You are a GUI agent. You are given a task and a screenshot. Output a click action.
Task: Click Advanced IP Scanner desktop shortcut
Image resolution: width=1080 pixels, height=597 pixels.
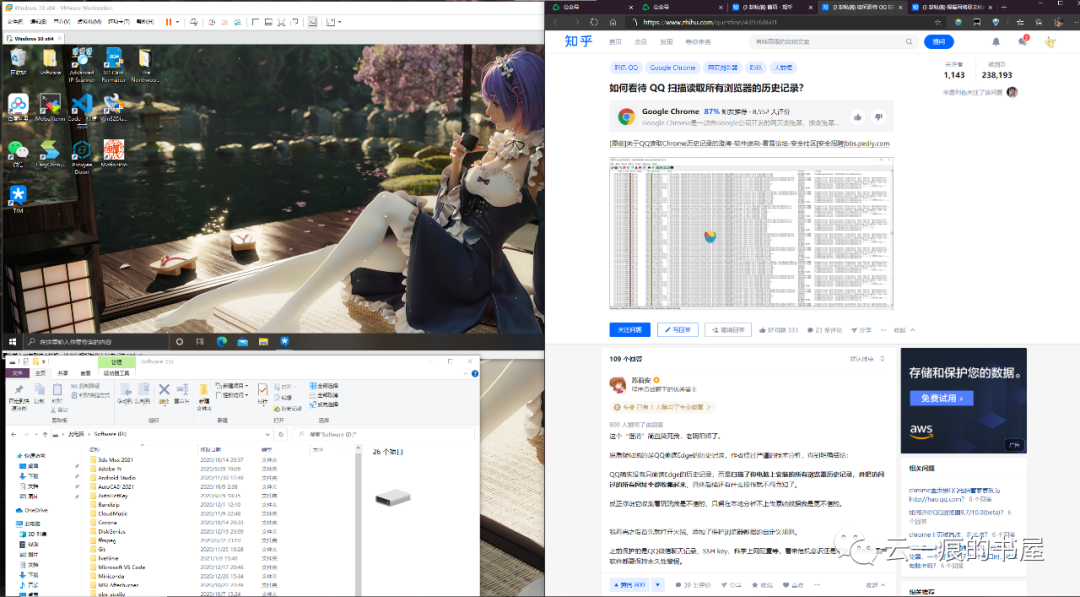click(x=81, y=65)
